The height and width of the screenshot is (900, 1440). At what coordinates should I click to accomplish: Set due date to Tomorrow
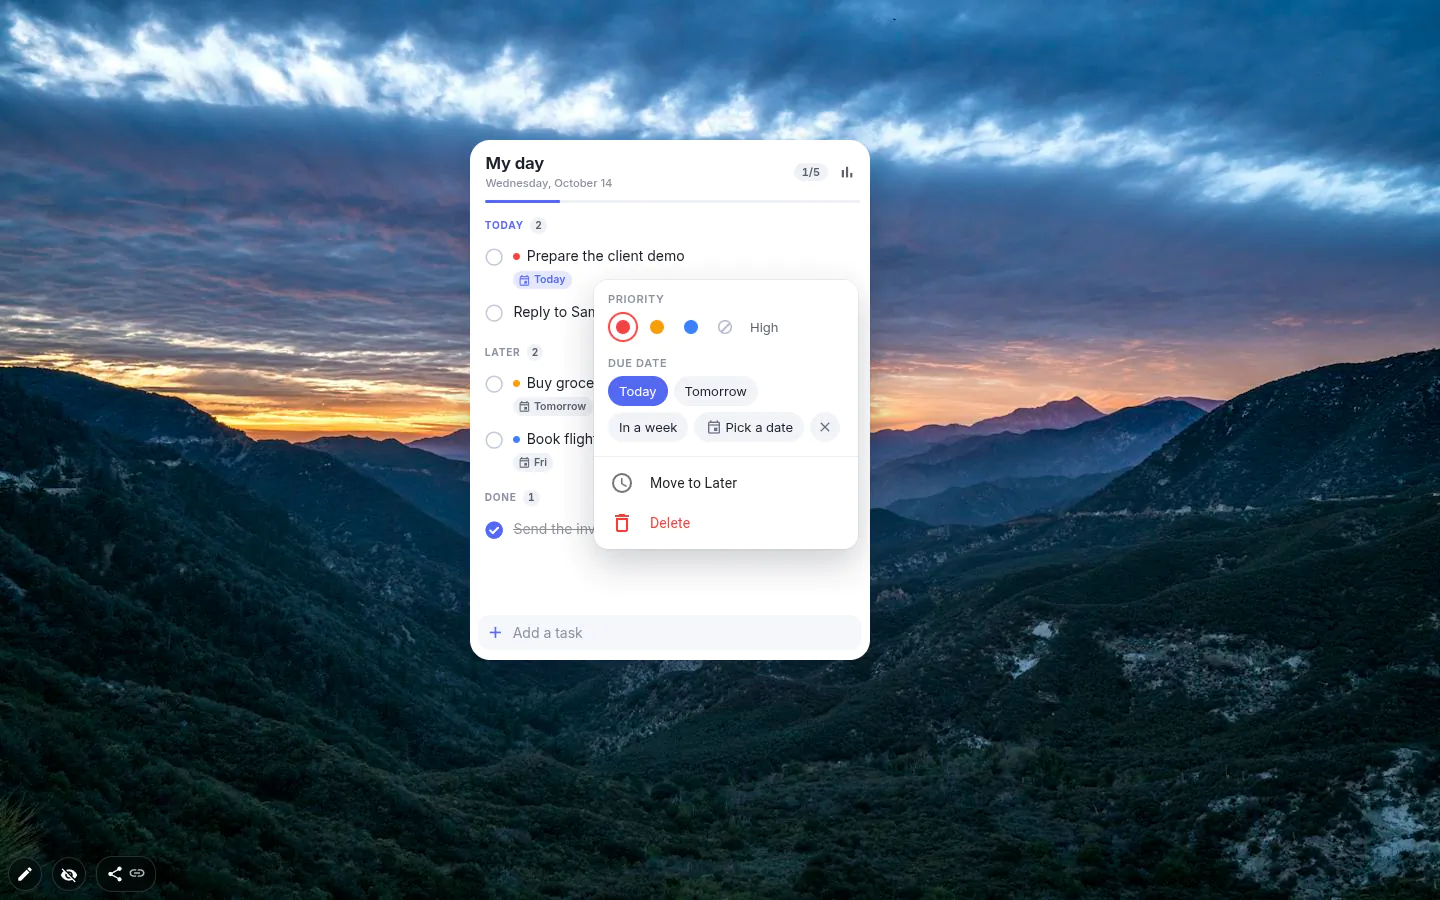coord(716,391)
